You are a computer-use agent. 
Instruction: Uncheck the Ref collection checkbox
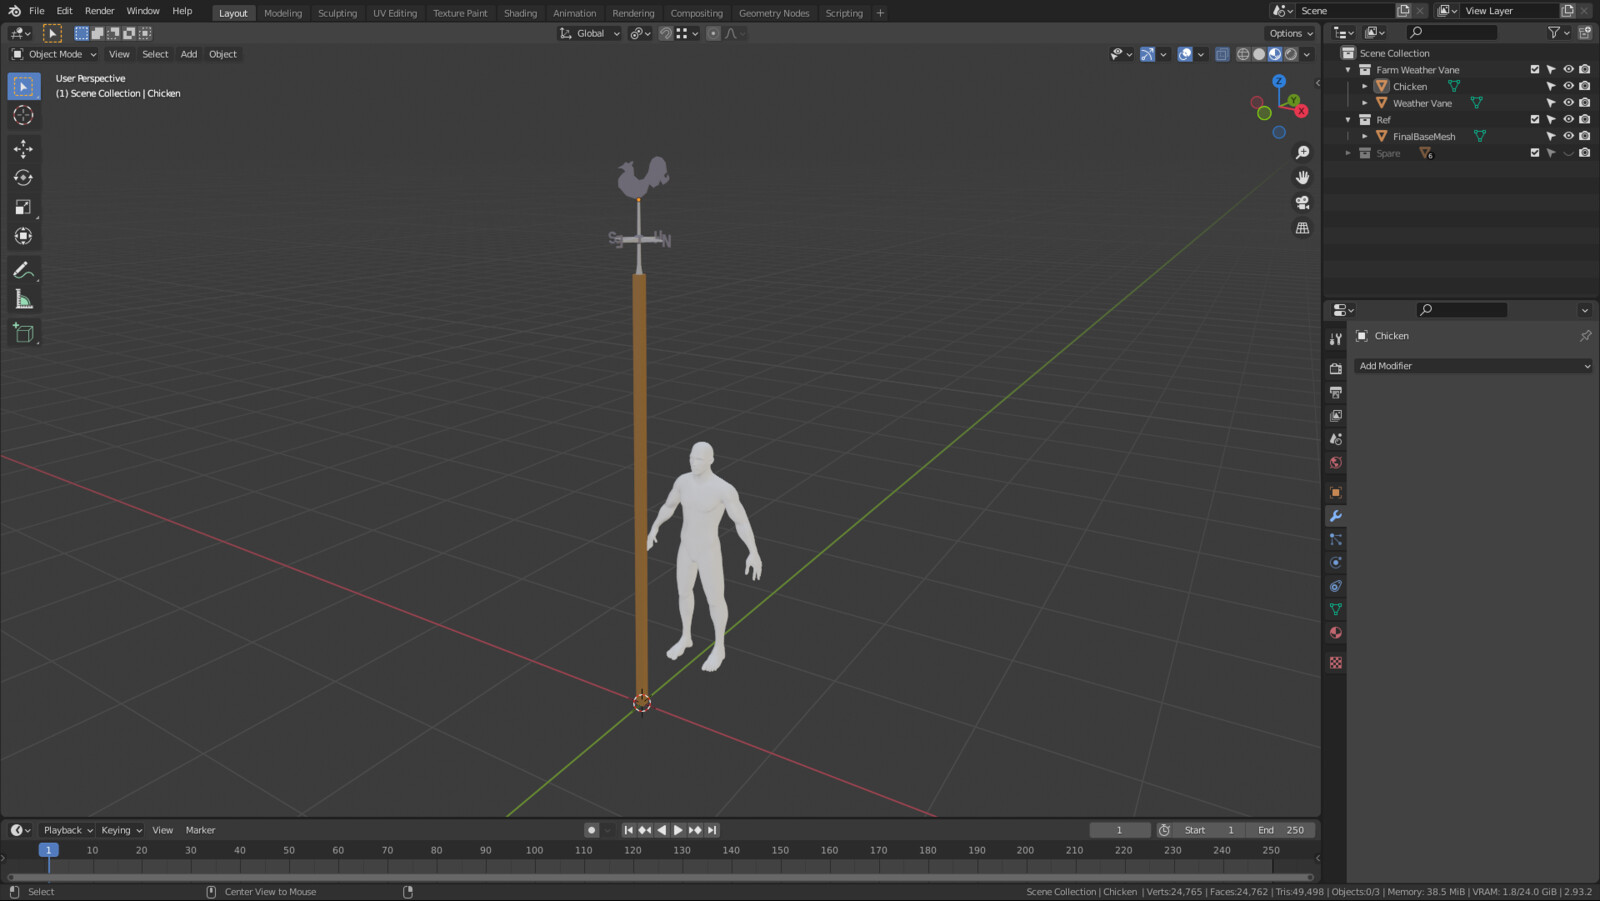tap(1535, 119)
